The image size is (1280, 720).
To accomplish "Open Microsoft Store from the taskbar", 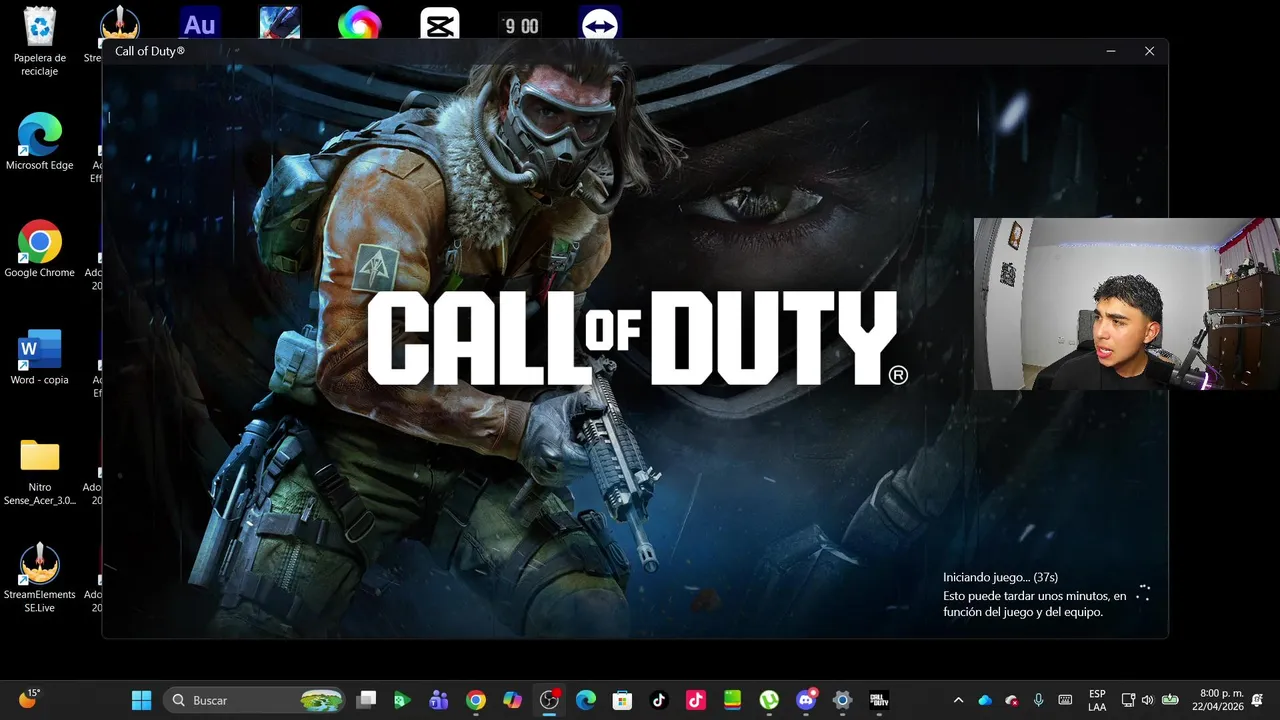I will coord(622,700).
